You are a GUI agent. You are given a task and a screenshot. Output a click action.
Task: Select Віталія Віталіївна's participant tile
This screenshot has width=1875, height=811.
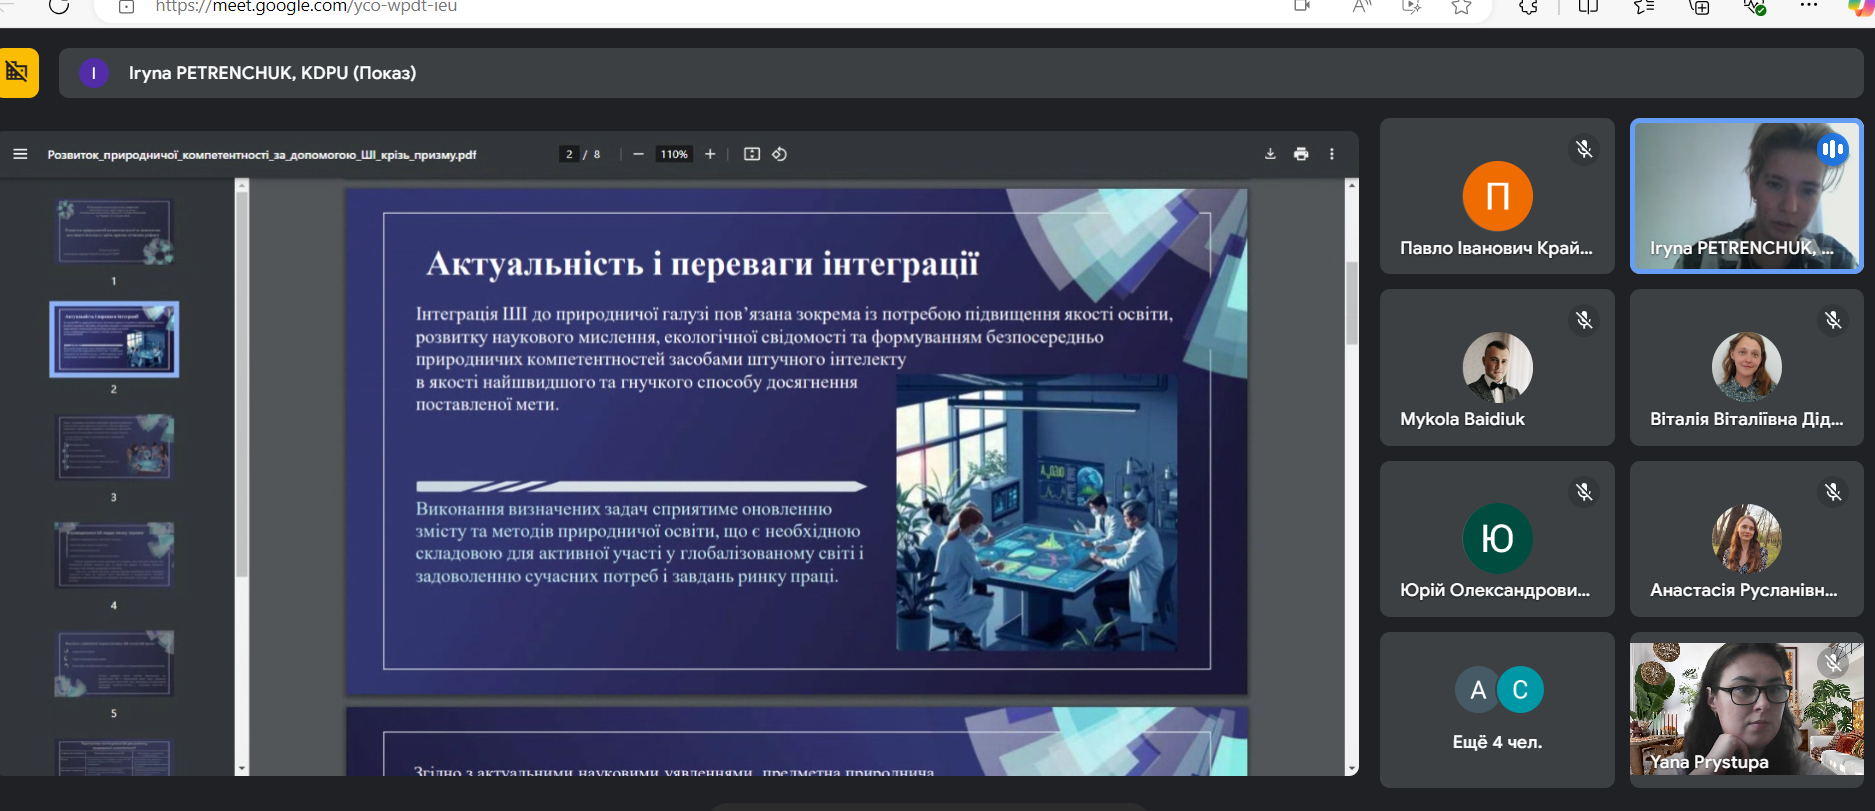(1746, 367)
